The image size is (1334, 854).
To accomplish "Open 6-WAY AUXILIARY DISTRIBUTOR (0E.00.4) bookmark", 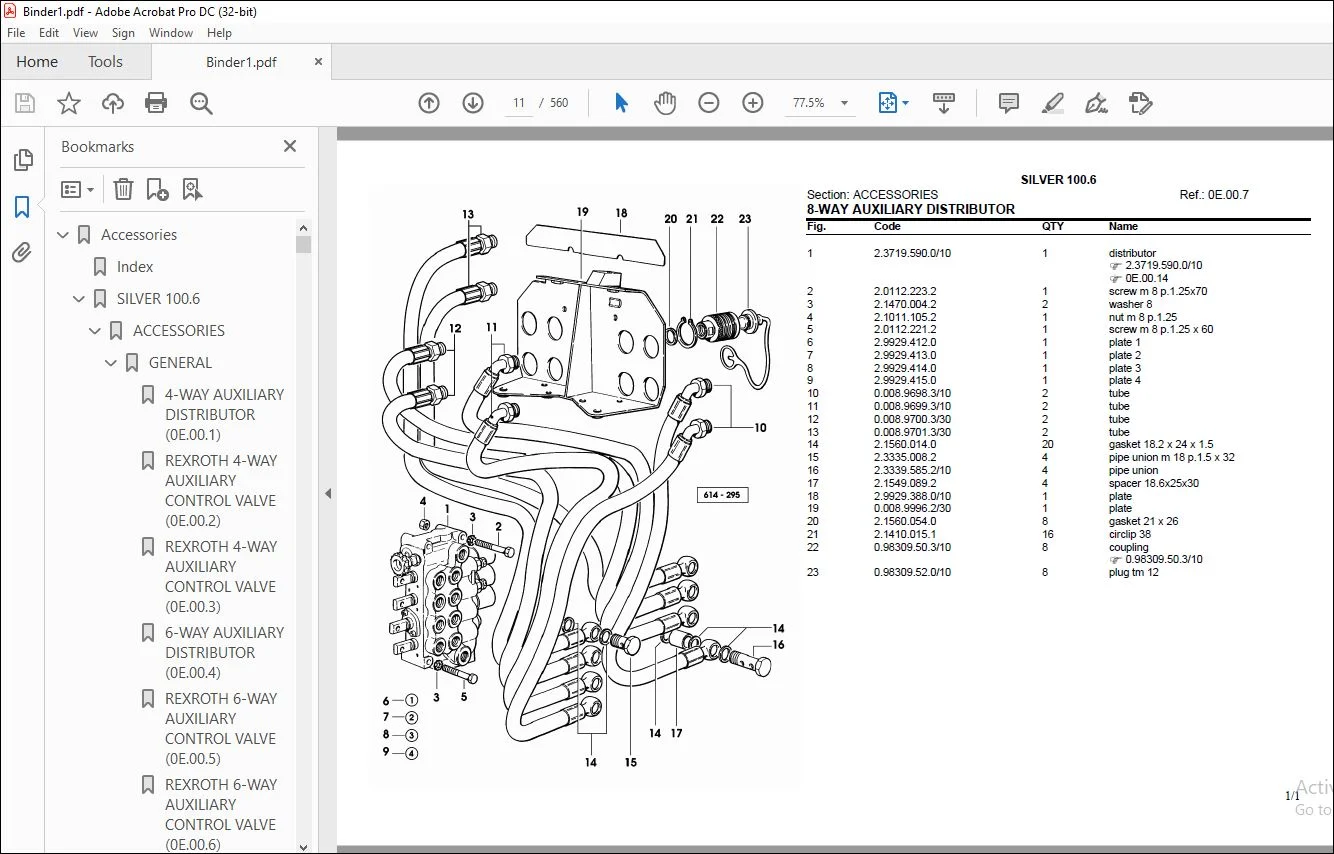I will click(224, 653).
